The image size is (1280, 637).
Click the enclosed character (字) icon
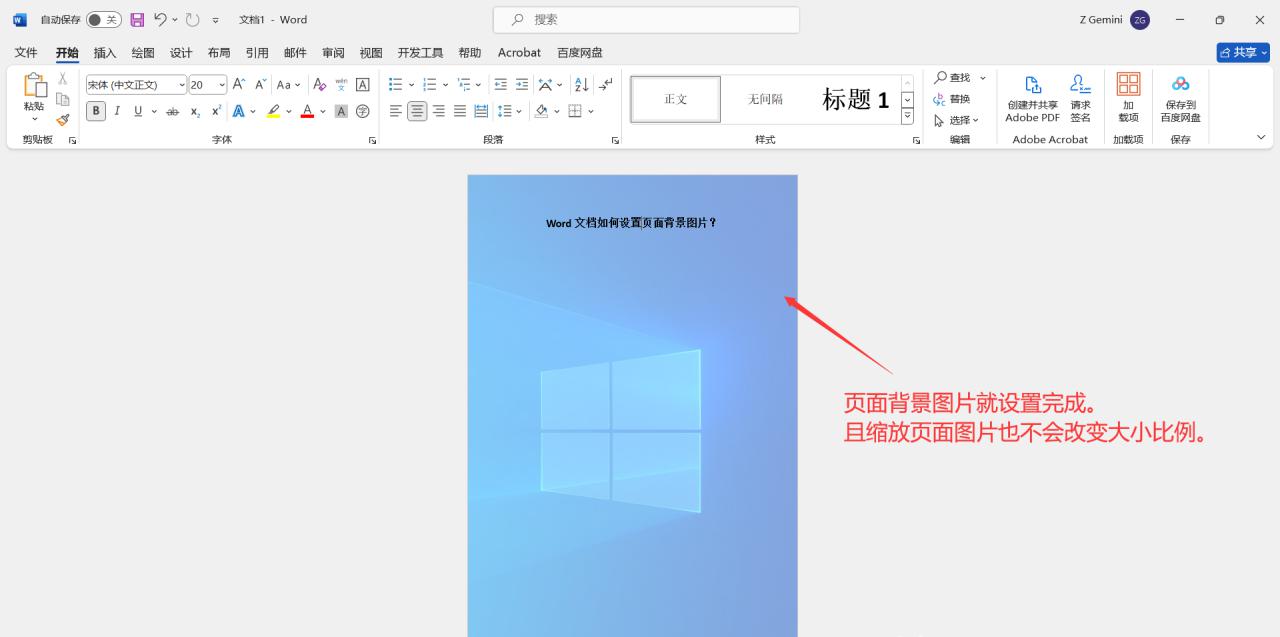[362, 111]
